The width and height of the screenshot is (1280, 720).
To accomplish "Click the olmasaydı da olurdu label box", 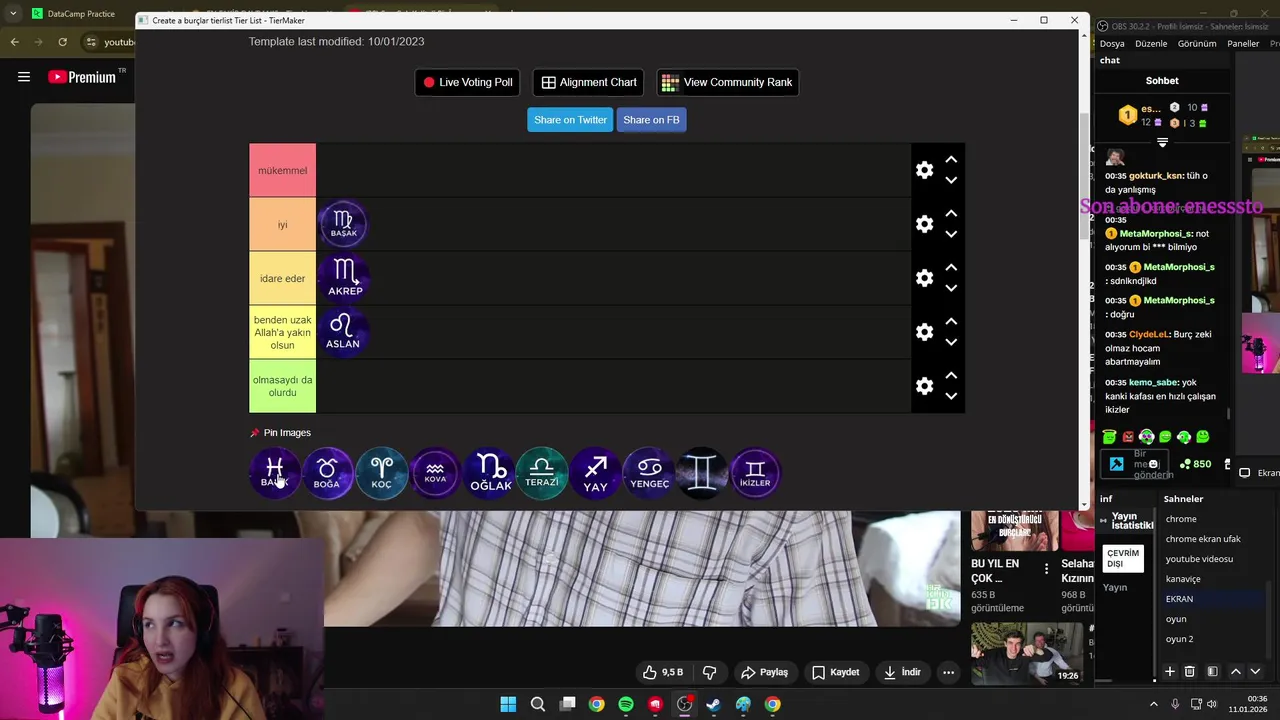I will (282, 386).
